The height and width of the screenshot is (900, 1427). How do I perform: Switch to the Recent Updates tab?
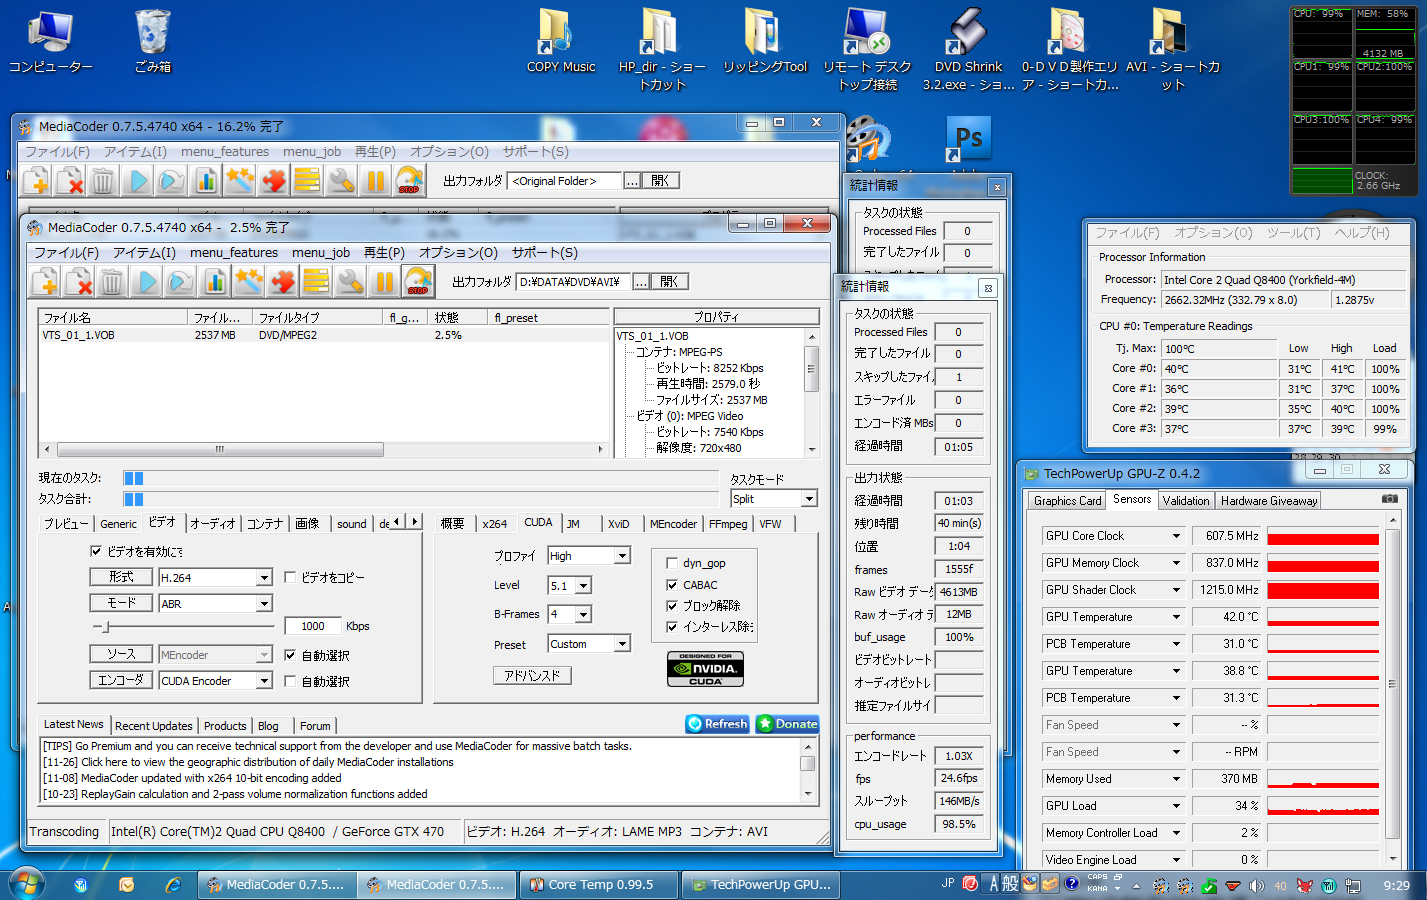pos(154,726)
